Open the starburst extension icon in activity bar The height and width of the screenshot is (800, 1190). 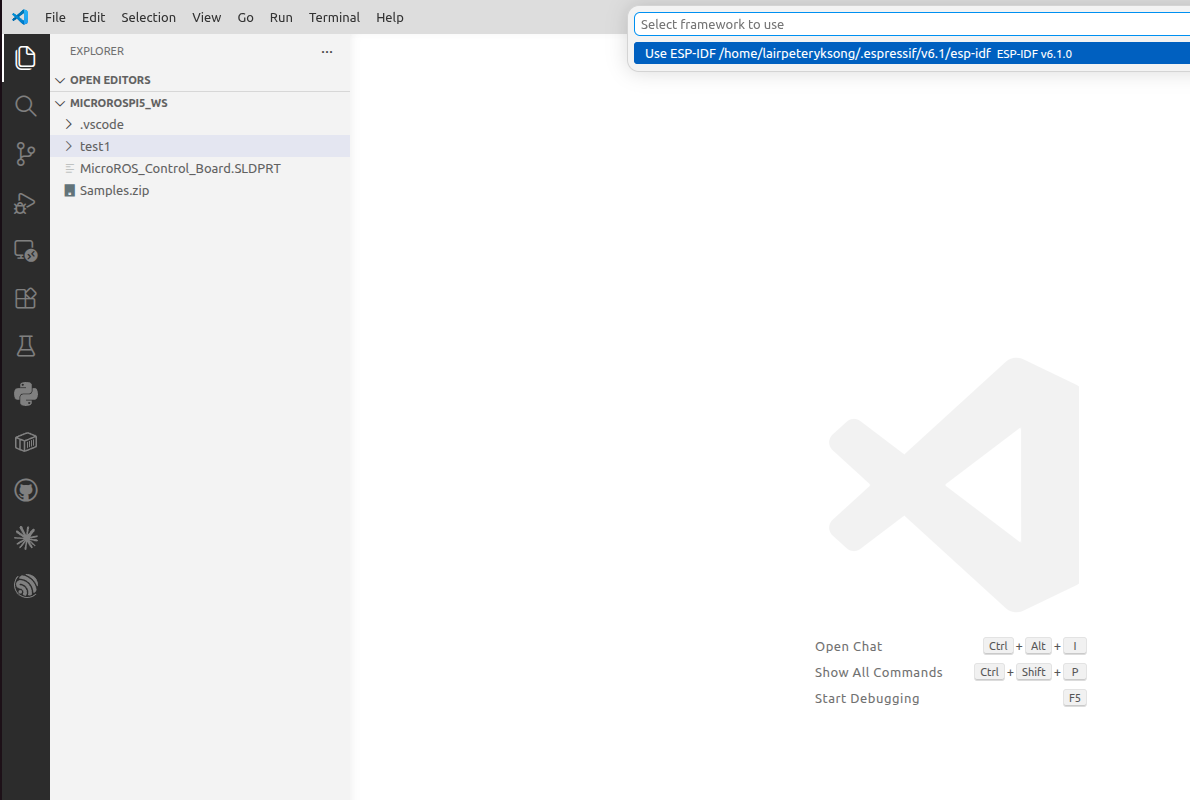tap(25, 538)
